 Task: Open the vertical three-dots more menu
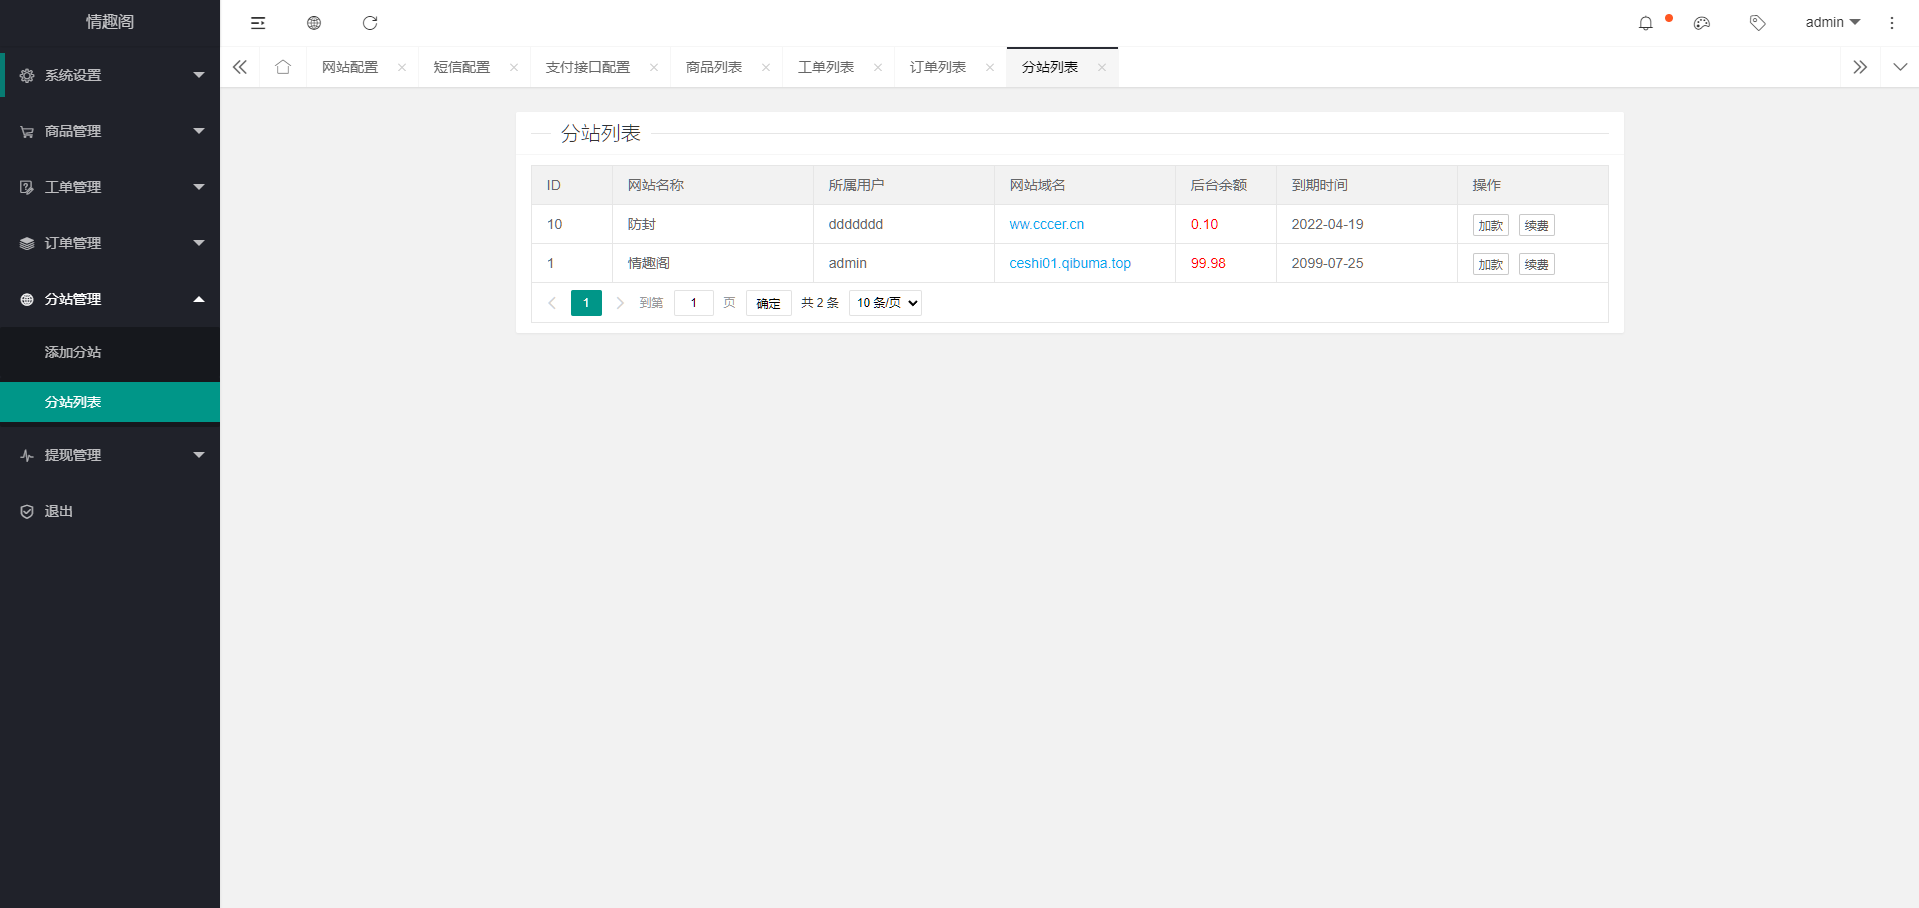1891,23
